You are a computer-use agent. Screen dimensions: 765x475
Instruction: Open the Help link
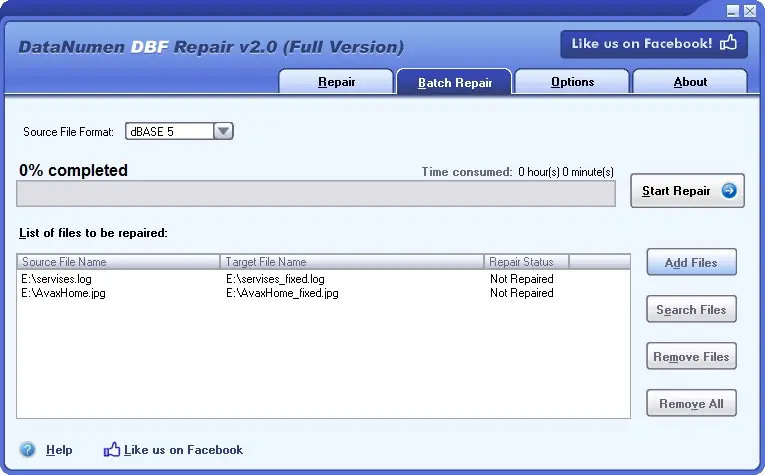(59, 450)
